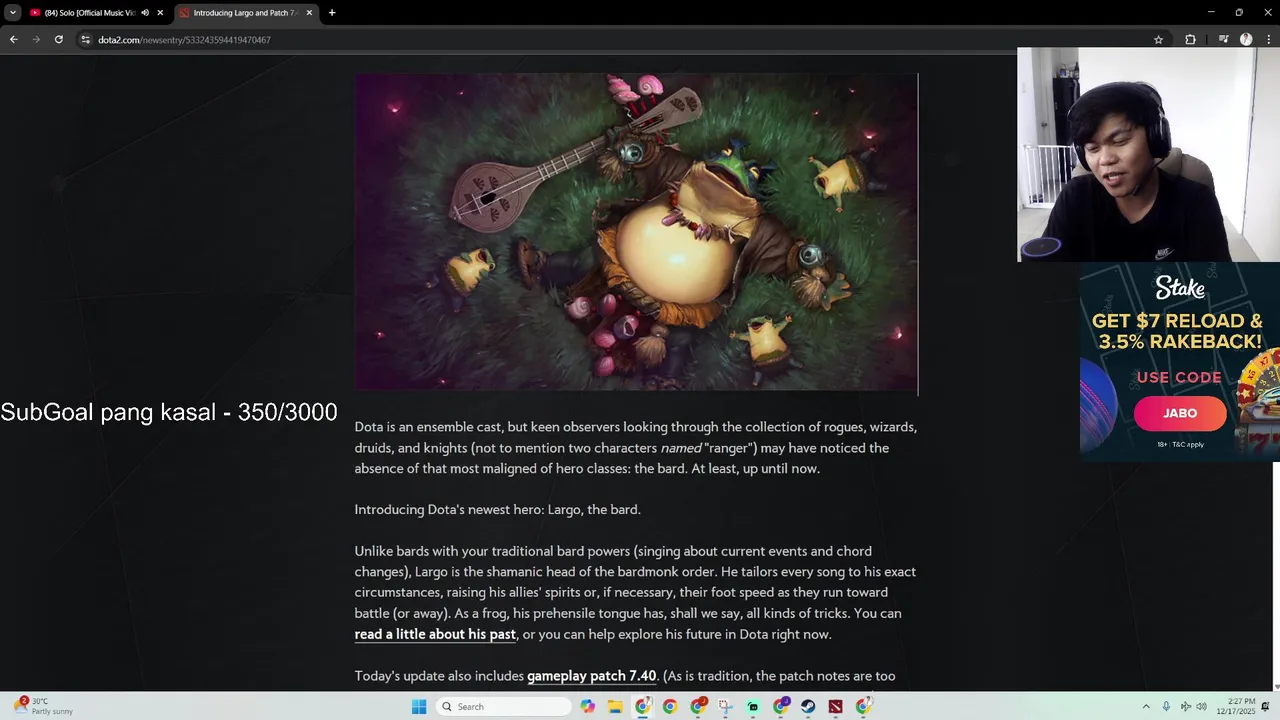Show hidden system tray icons
1280x720 pixels.
coord(1146,707)
